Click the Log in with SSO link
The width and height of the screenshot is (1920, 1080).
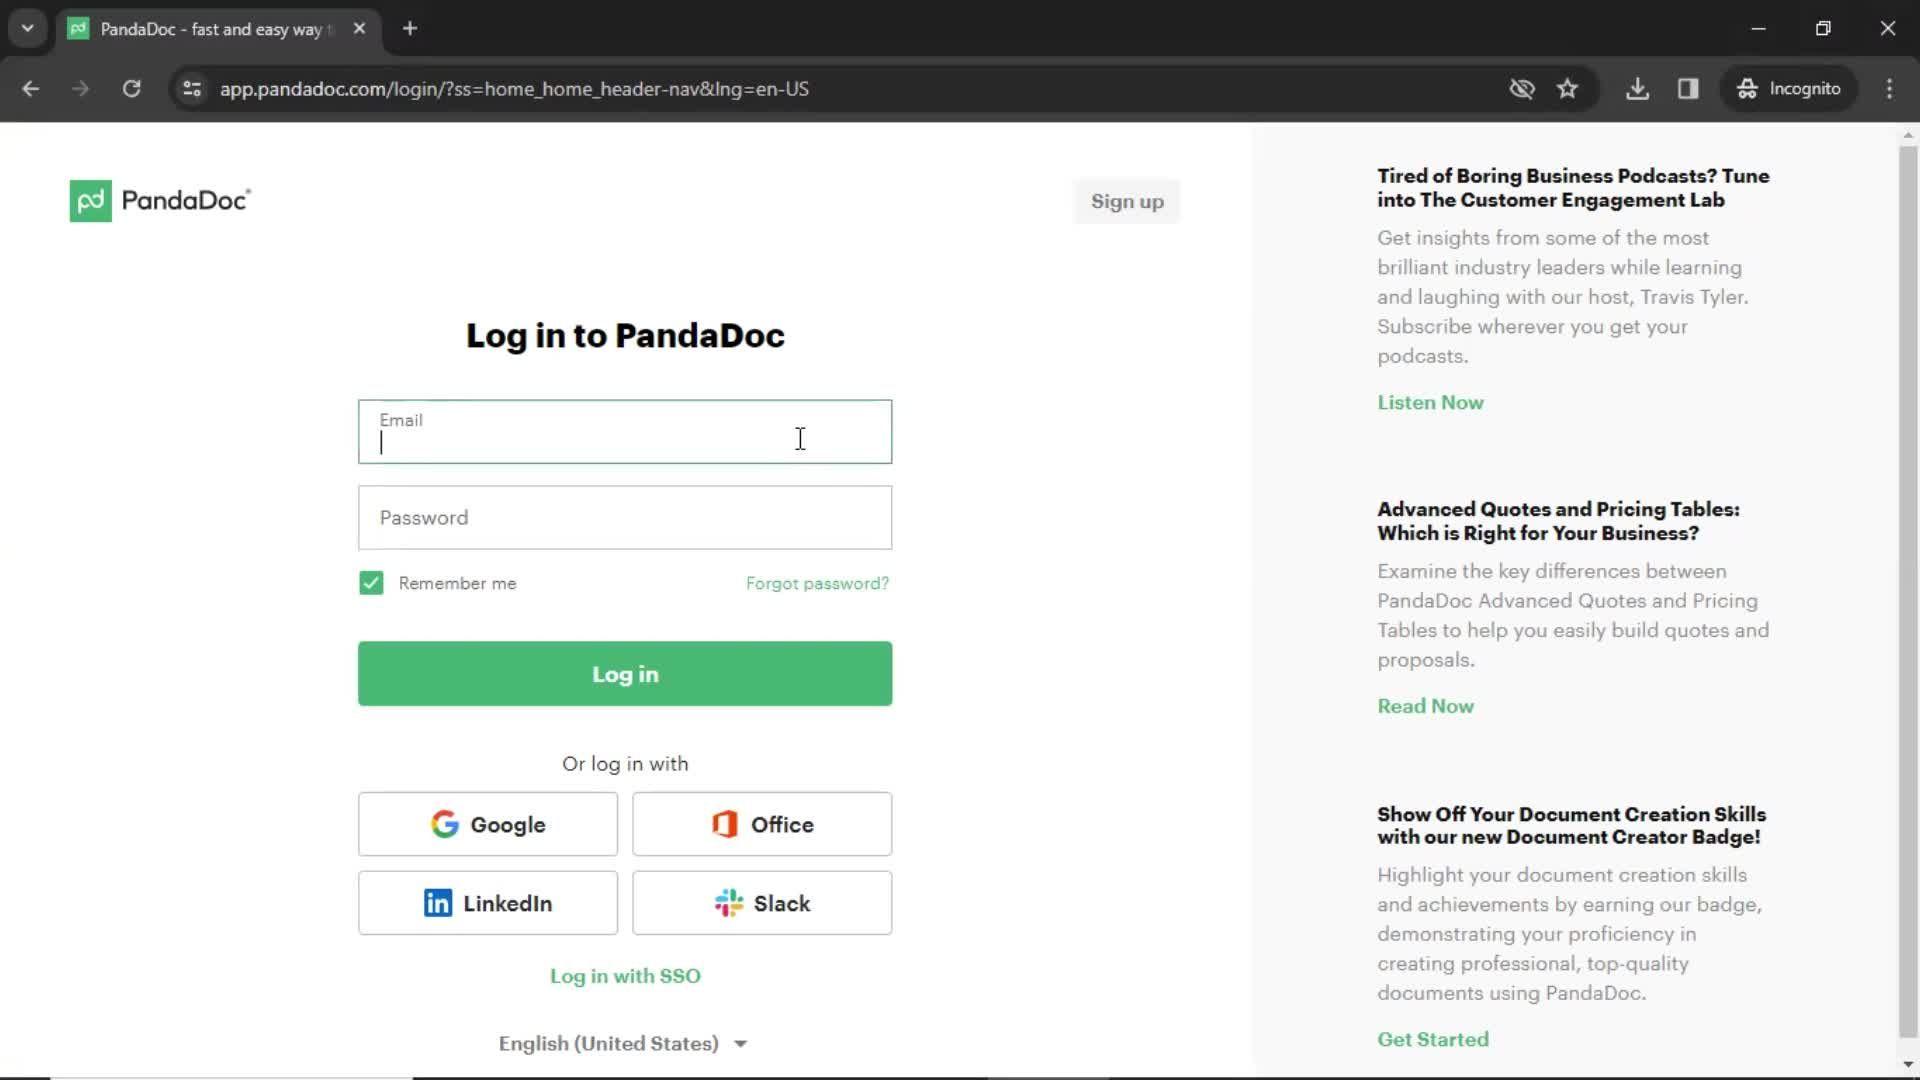[625, 976]
